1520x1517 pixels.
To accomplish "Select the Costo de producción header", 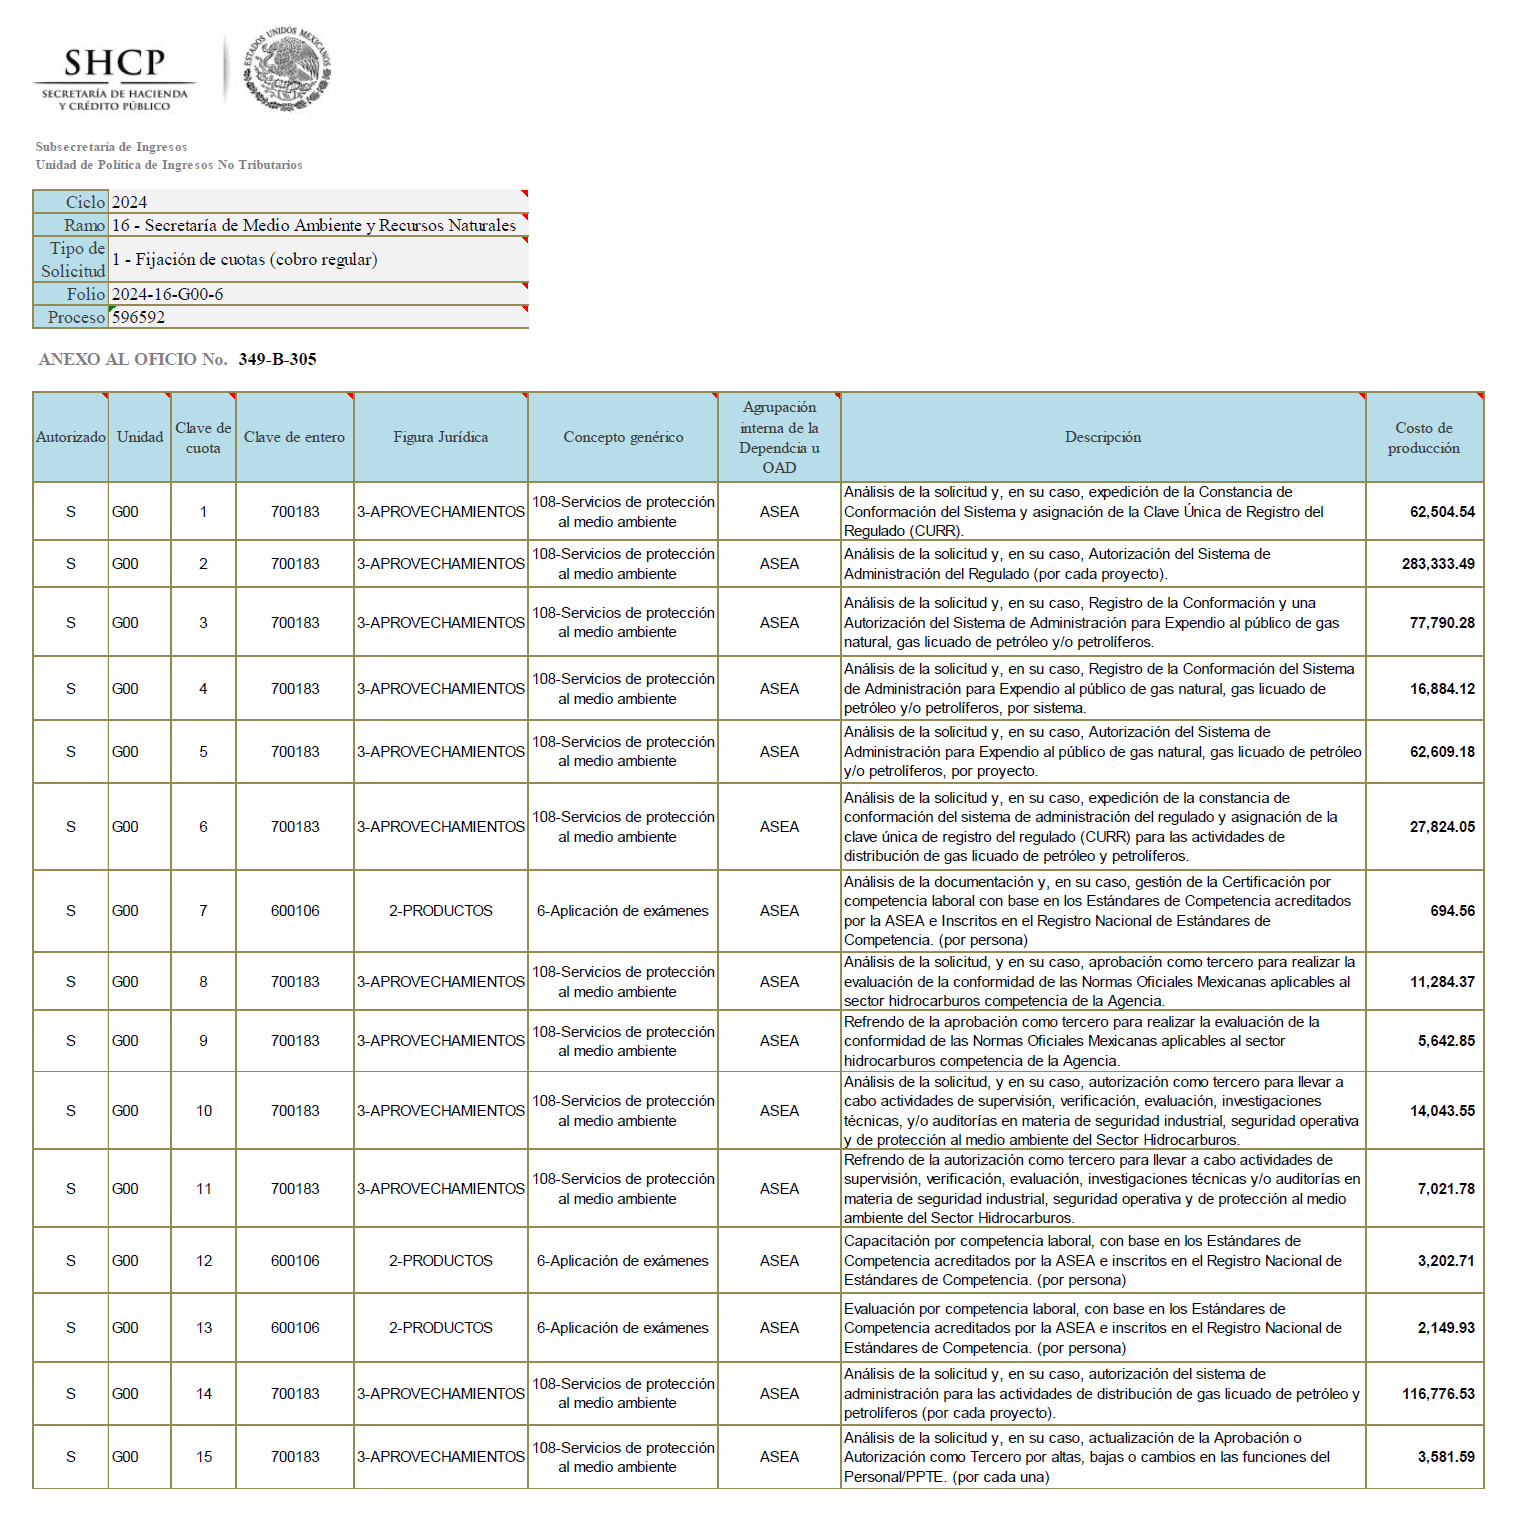I will [1423, 437].
